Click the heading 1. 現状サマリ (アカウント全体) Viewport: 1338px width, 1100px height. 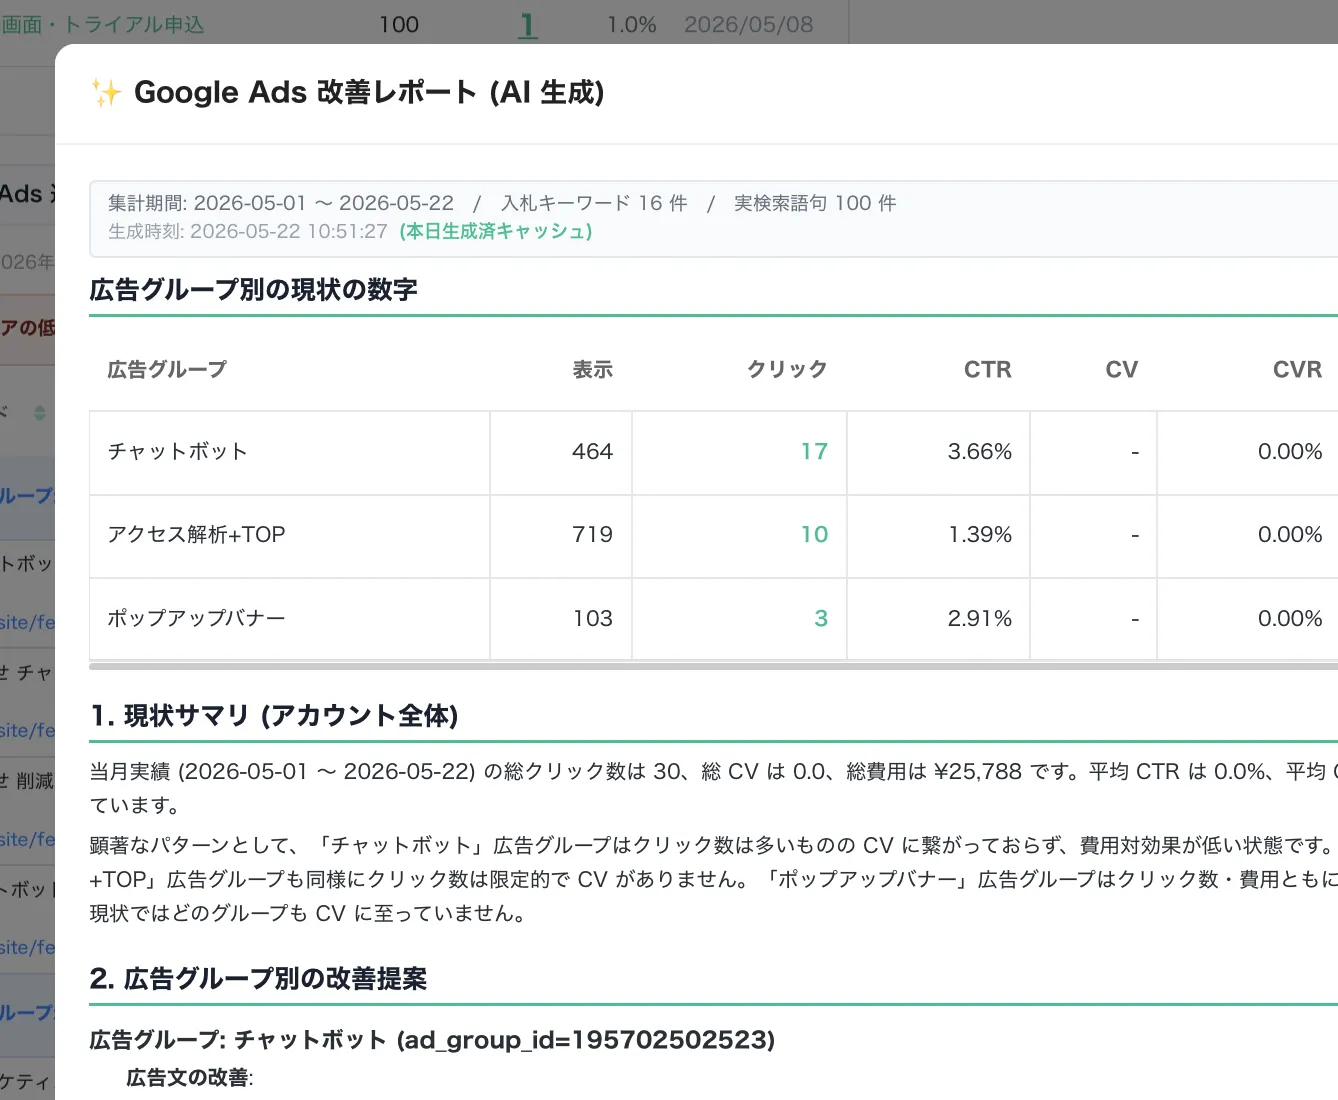(274, 716)
